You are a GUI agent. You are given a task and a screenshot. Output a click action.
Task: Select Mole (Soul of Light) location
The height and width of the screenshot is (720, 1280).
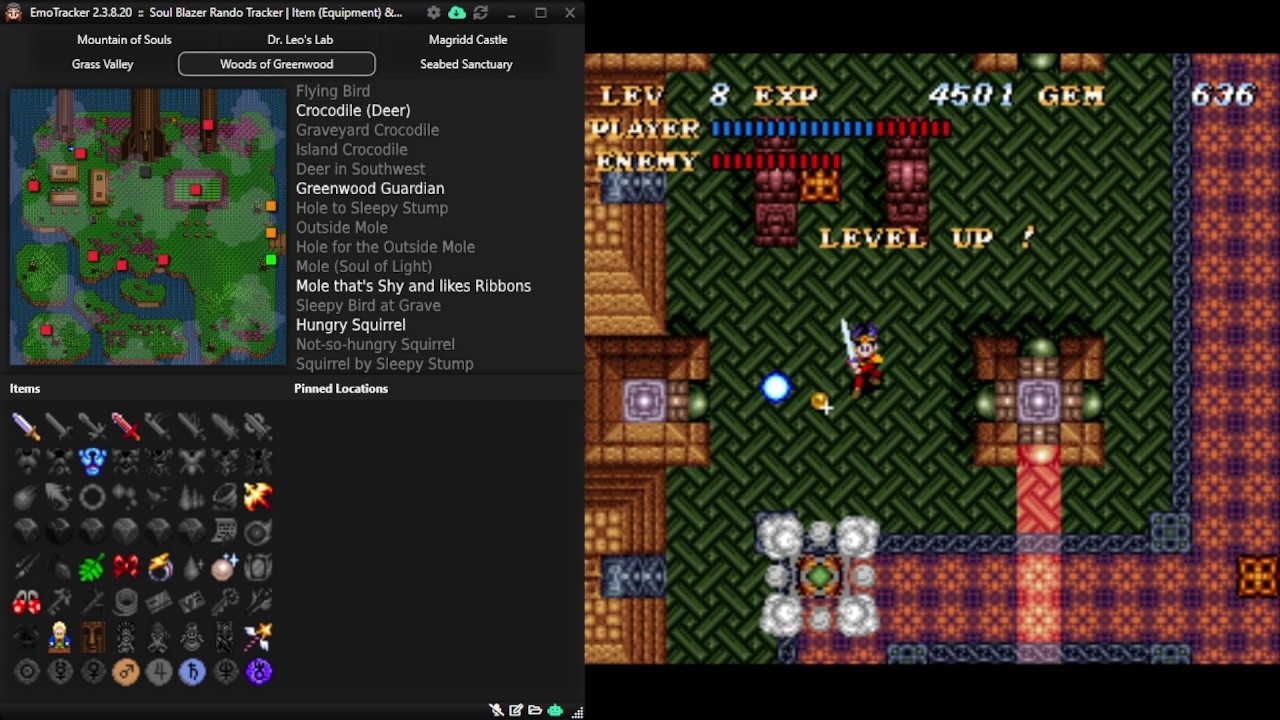pos(364,266)
